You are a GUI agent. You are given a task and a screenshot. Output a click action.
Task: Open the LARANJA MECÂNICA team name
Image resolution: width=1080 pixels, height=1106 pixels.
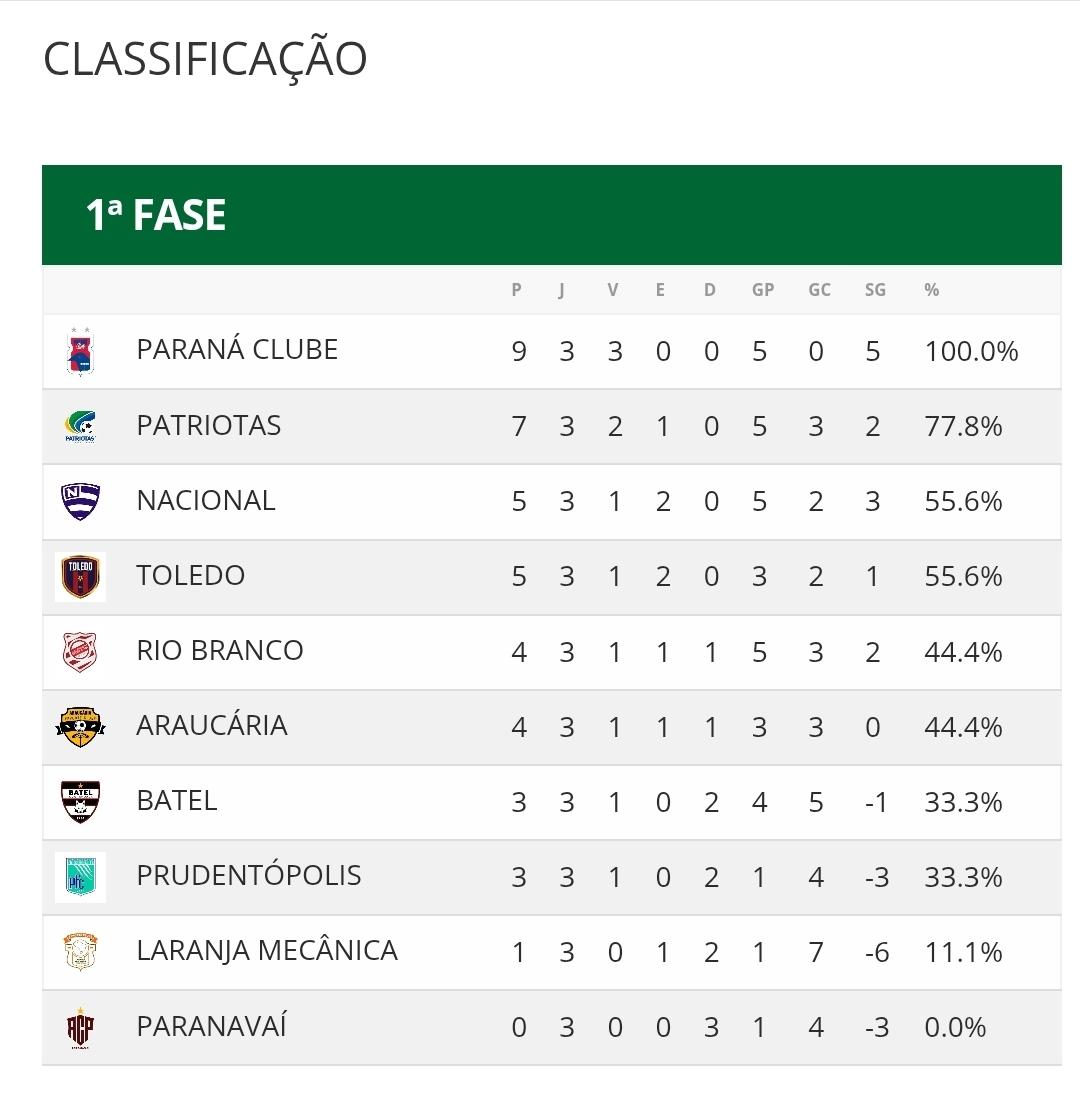coord(267,951)
